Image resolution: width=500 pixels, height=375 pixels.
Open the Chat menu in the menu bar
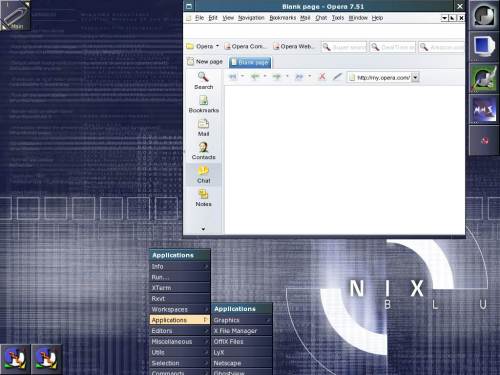point(321,18)
